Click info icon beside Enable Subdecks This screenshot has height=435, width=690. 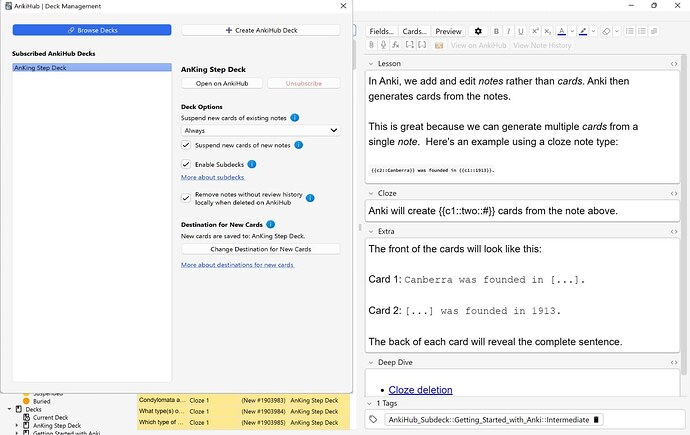tap(252, 164)
